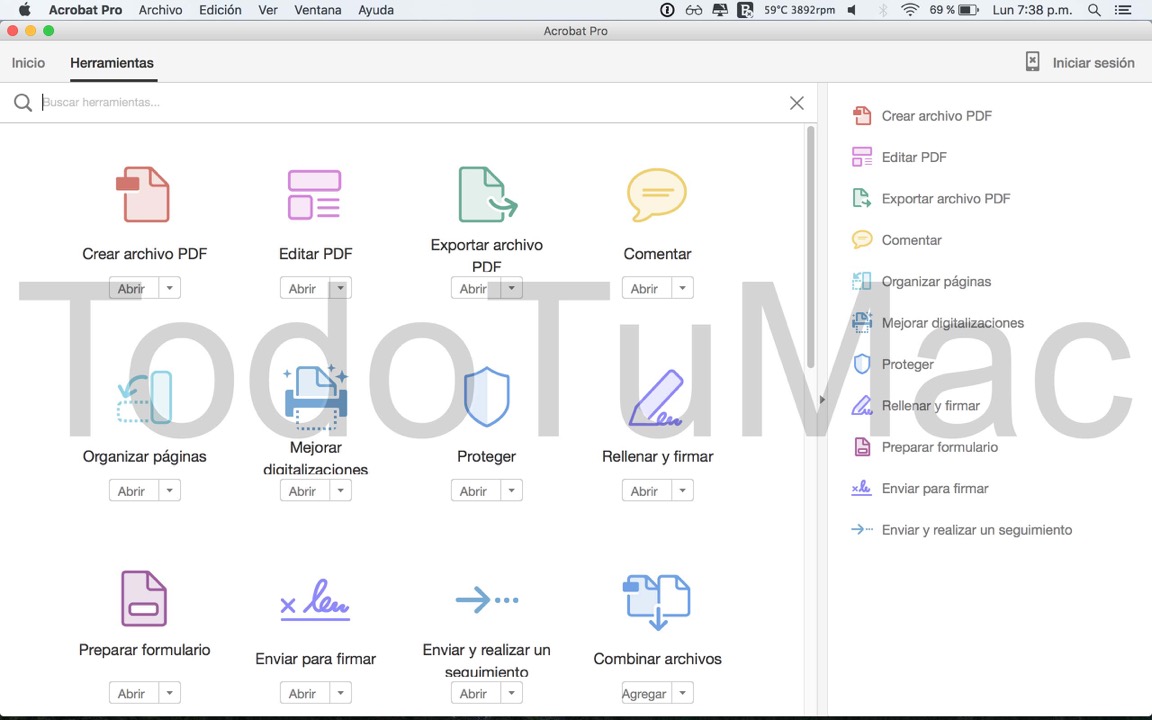The image size is (1152, 720).
Task: Click the volume speaker icon in the menu bar
Action: coord(852,10)
